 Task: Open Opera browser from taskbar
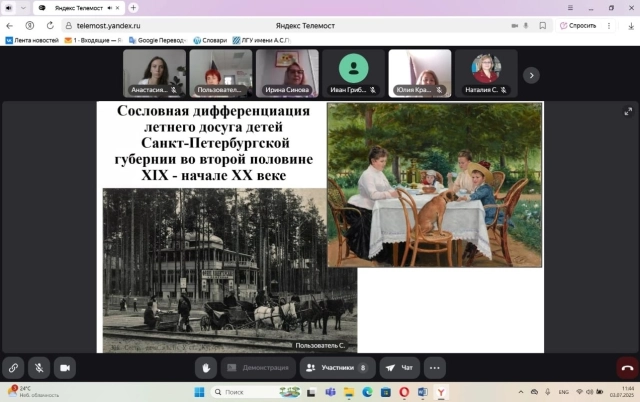[x=404, y=392]
